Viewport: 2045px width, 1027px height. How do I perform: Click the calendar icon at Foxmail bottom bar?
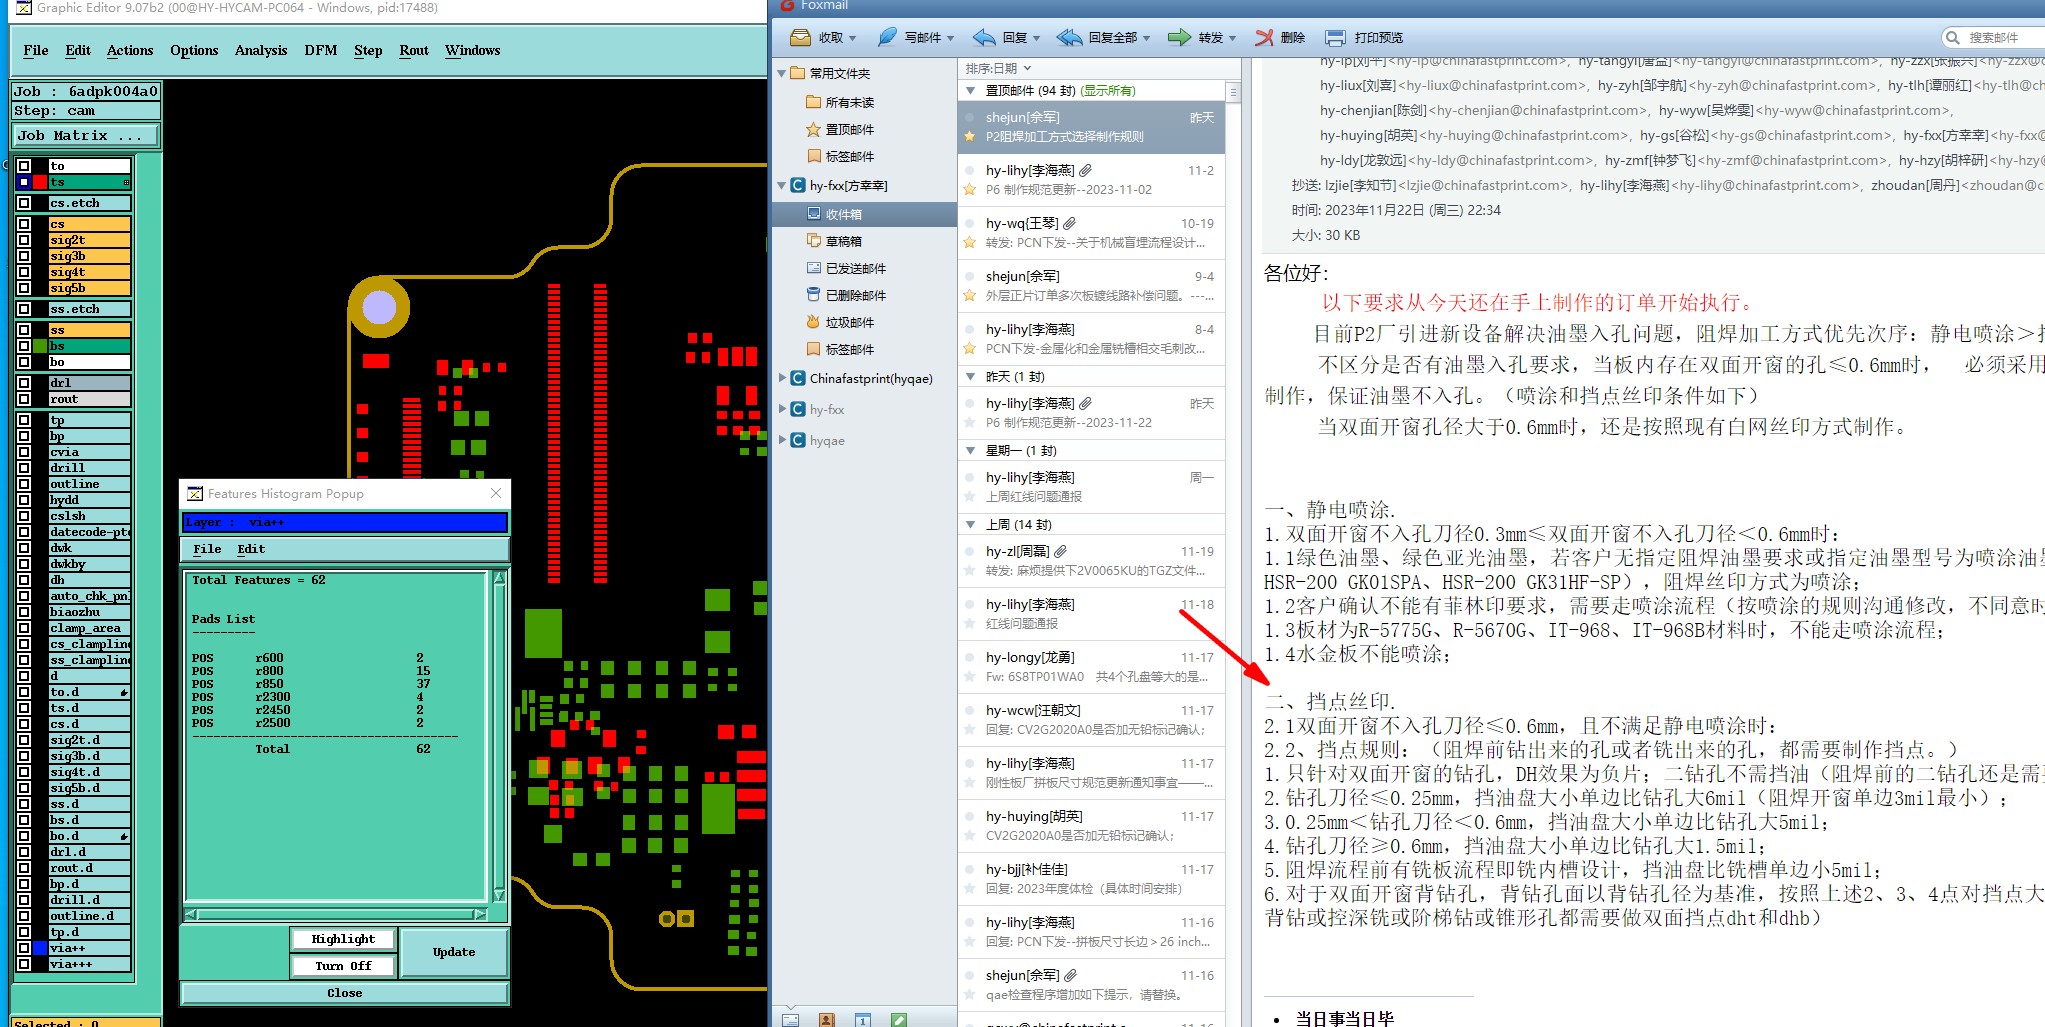tap(862, 1019)
